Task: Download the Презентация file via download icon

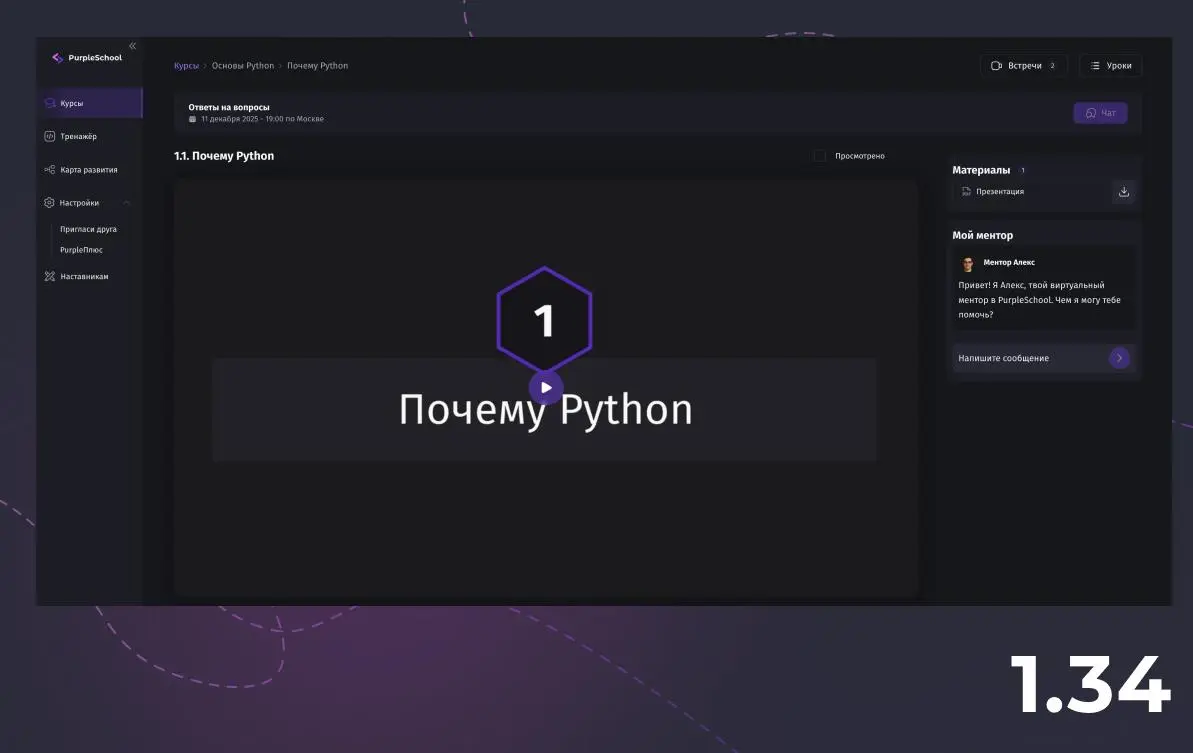Action: (1124, 192)
